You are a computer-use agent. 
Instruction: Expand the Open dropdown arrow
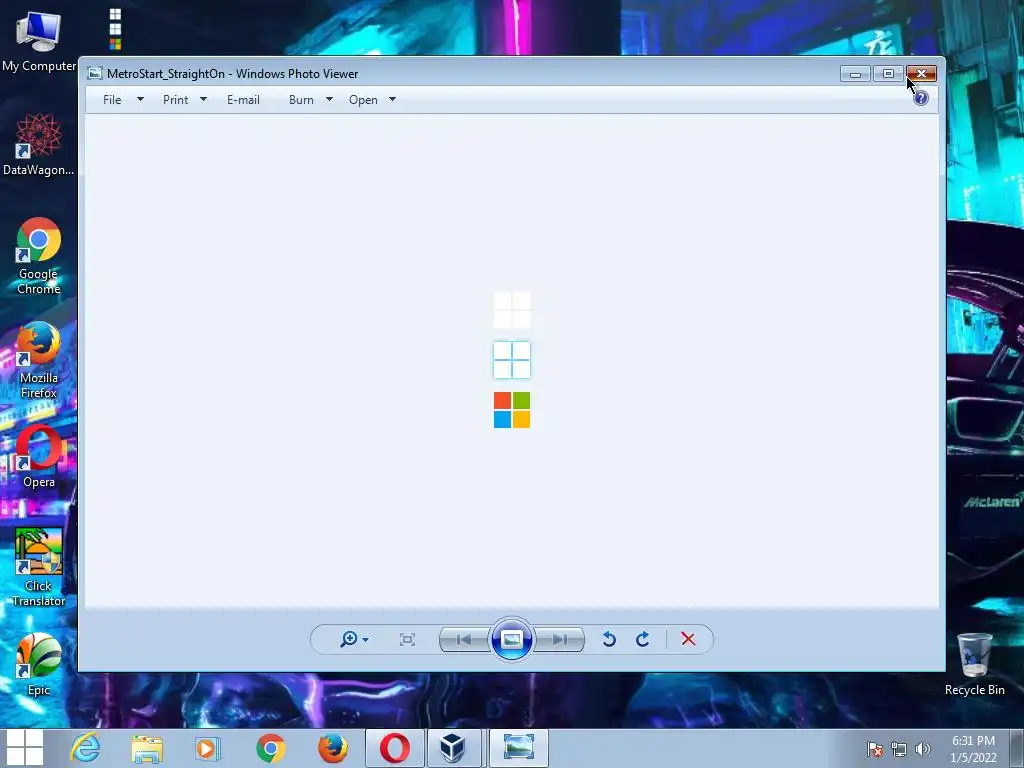392,99
